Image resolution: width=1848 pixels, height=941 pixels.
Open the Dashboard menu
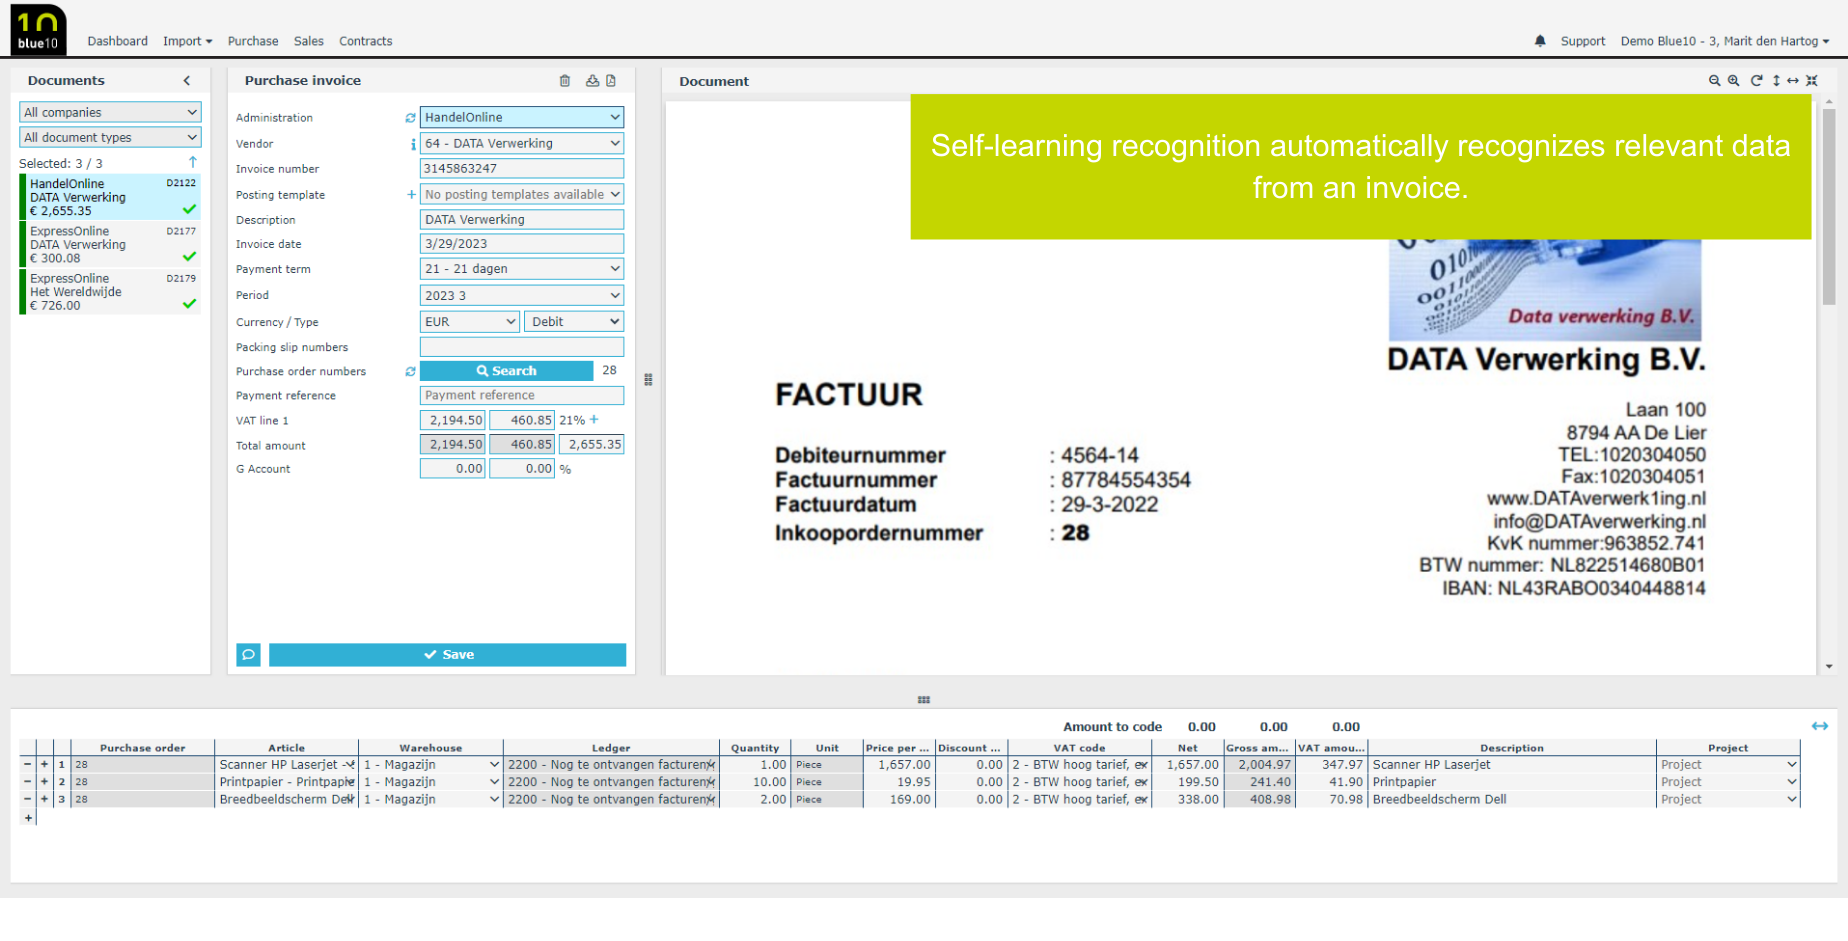pyautogui.click(x=117, y=41)
